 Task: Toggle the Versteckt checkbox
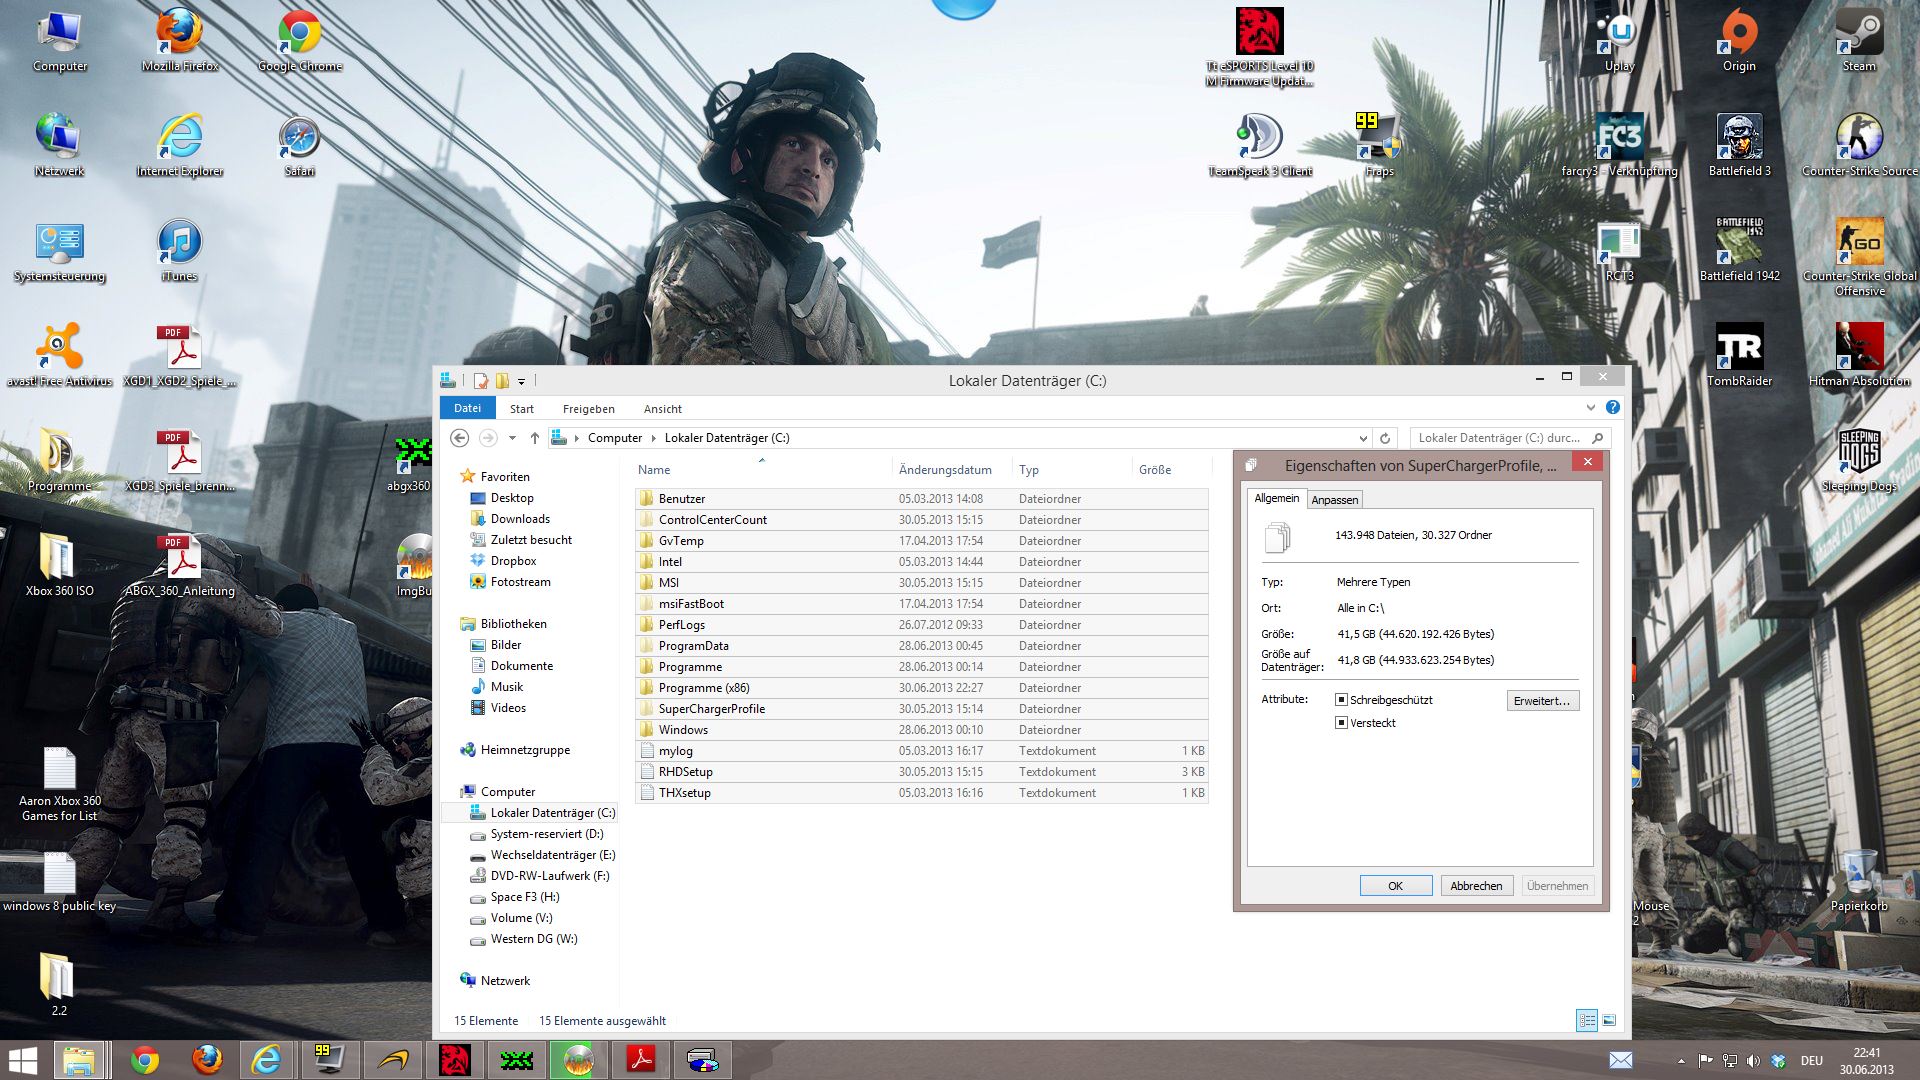click(x=1342, y=723)
